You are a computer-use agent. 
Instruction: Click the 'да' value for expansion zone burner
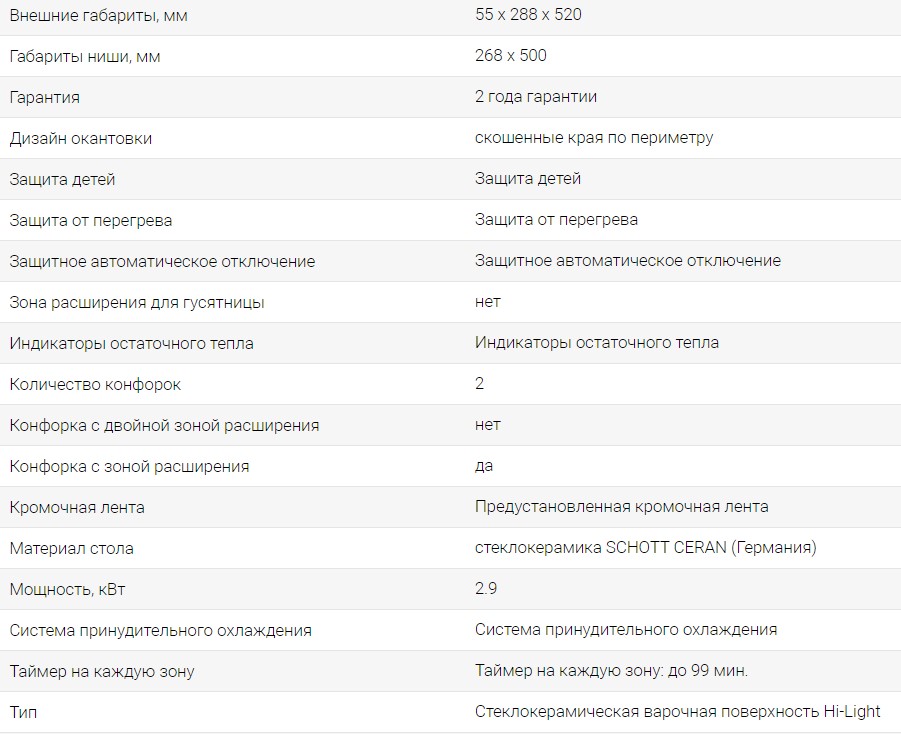pos(484,466)
